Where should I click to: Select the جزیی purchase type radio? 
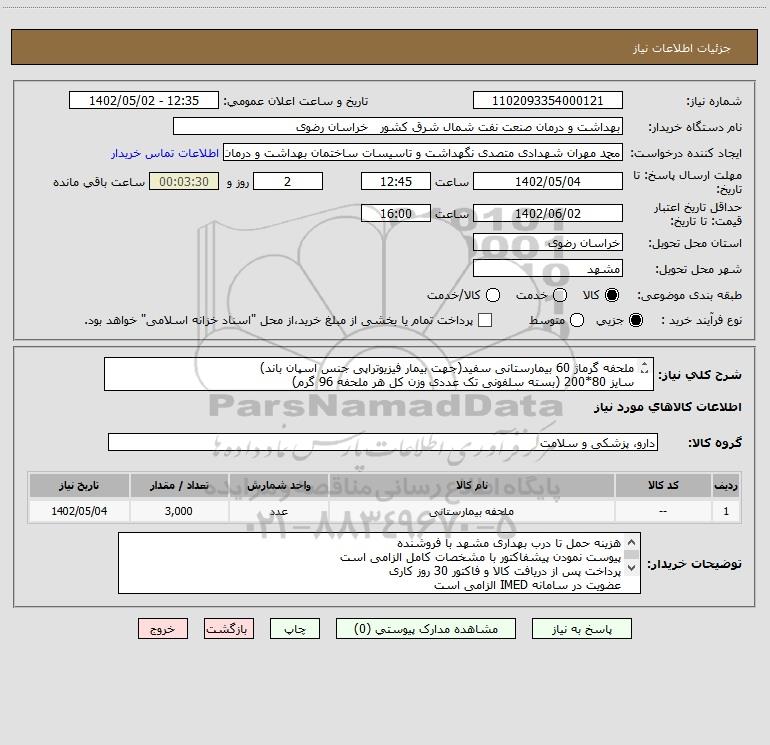pyautogui.click(x=635, y=321)
